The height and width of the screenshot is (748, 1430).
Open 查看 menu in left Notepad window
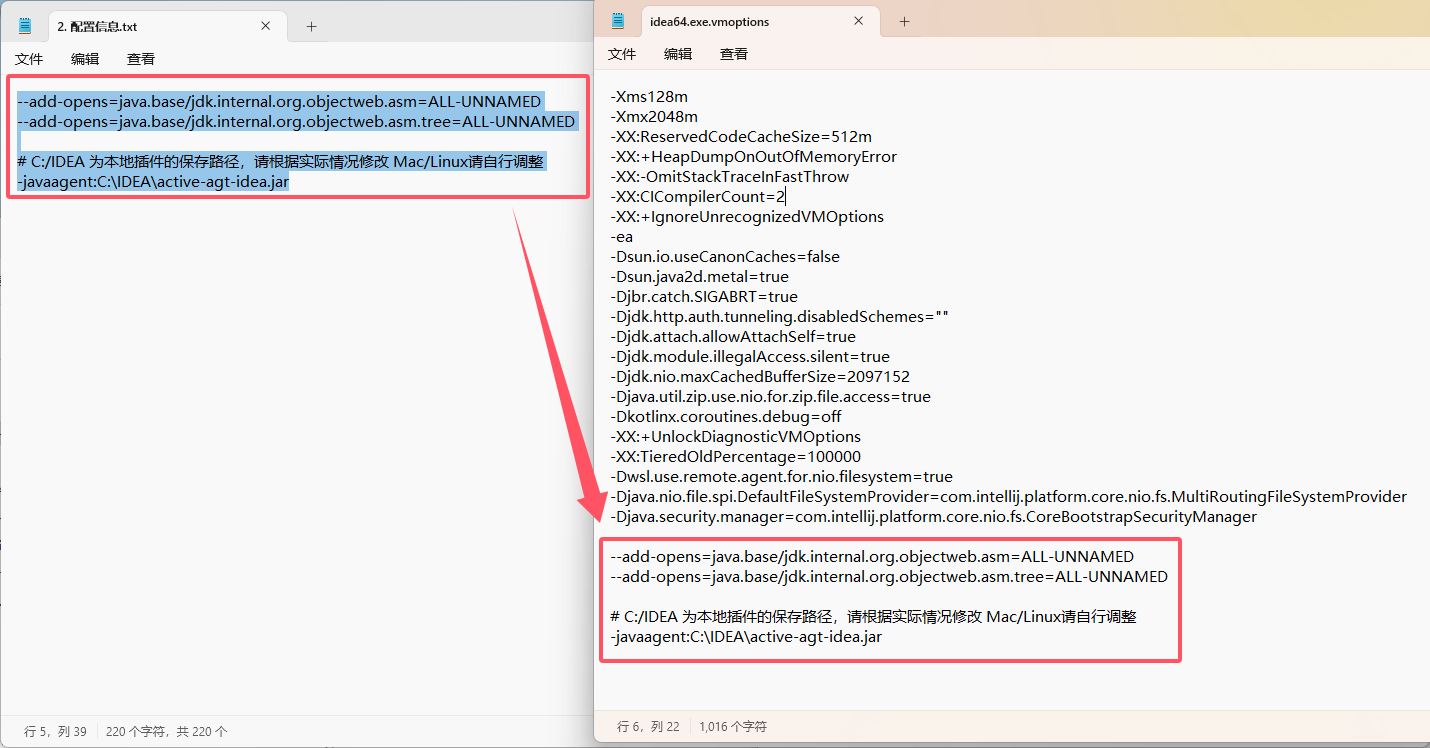(141, 59)
